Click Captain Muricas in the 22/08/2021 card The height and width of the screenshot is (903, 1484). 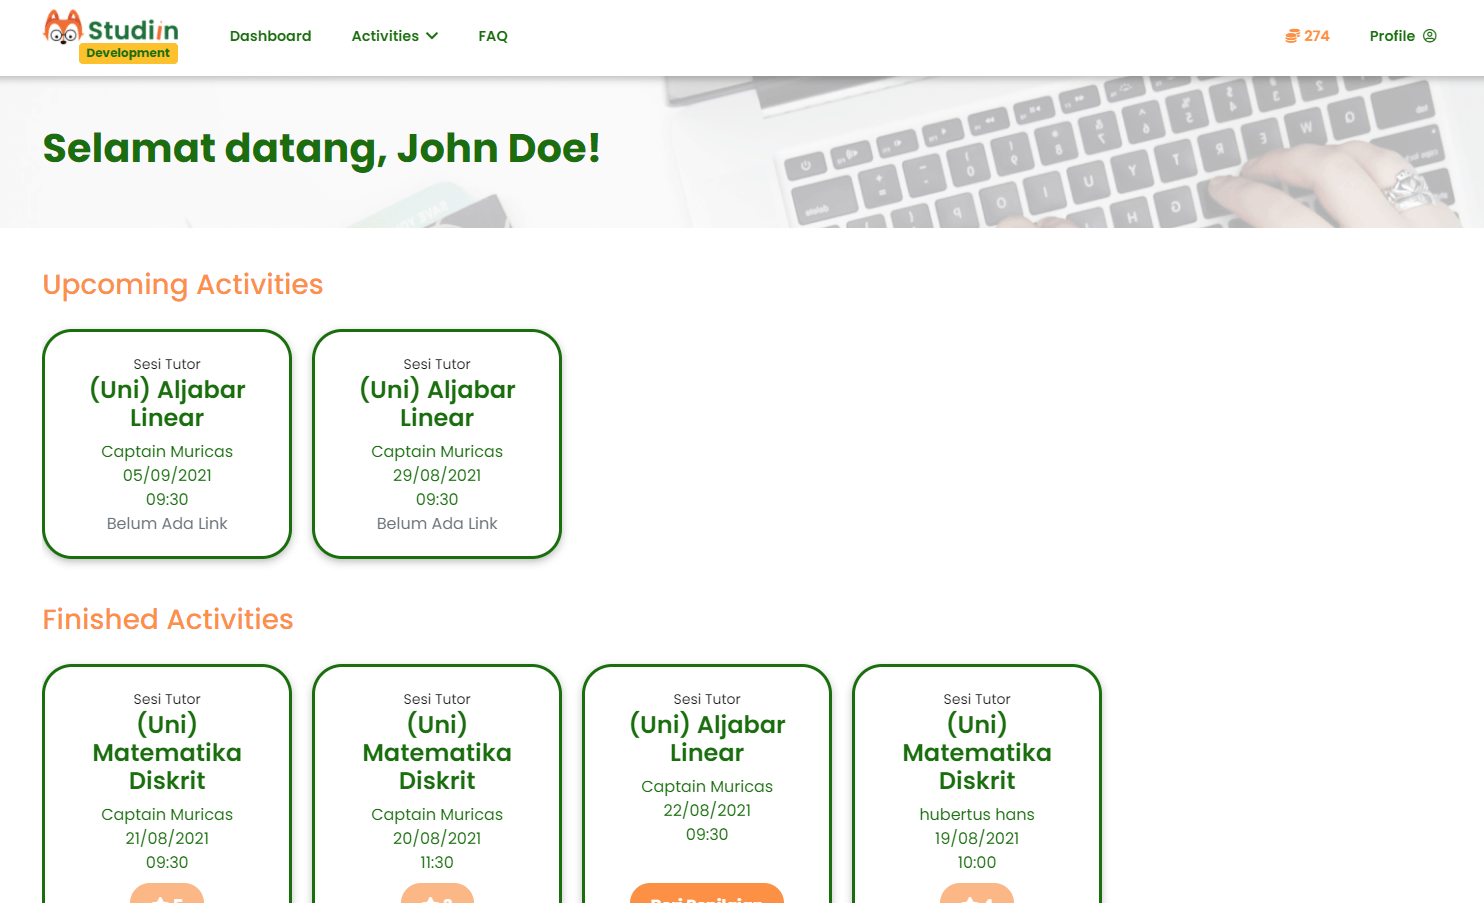707,786
